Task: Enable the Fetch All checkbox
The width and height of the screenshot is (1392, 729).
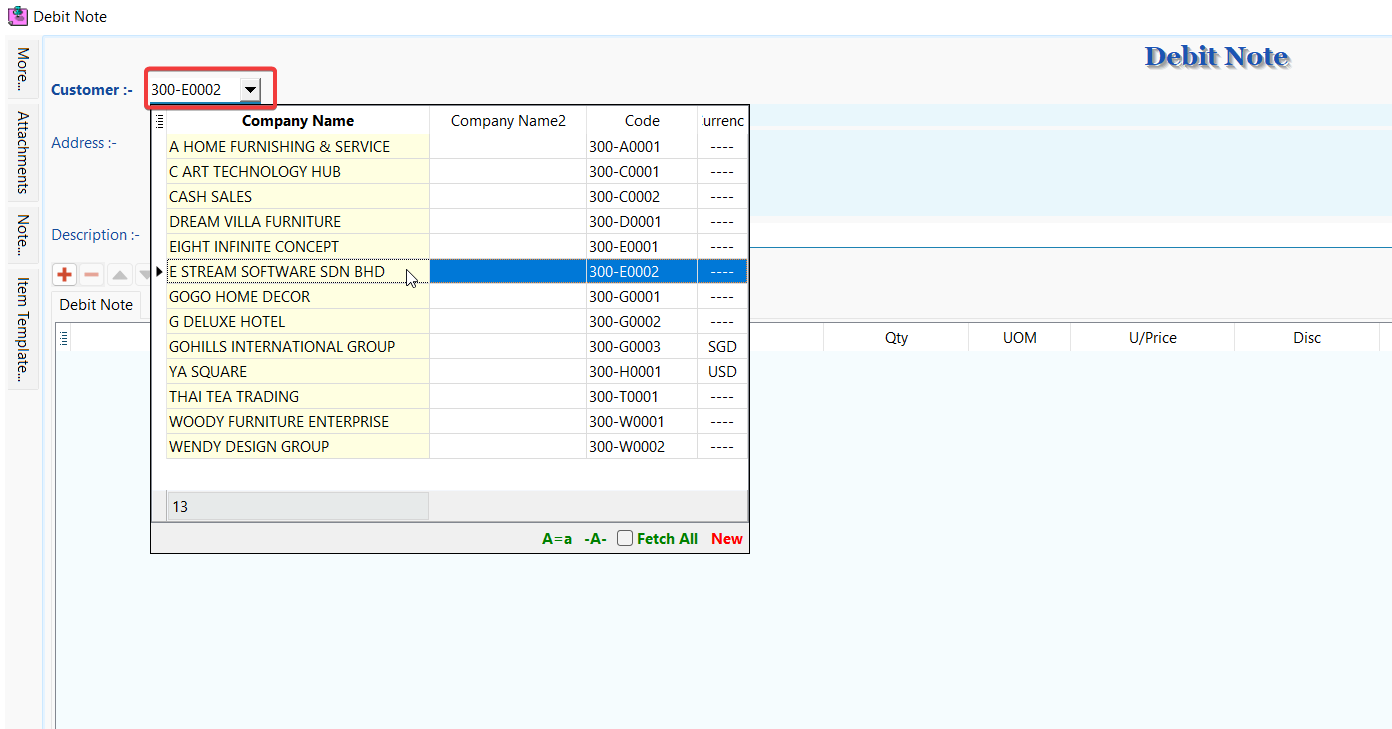Action: pos(625,539)
